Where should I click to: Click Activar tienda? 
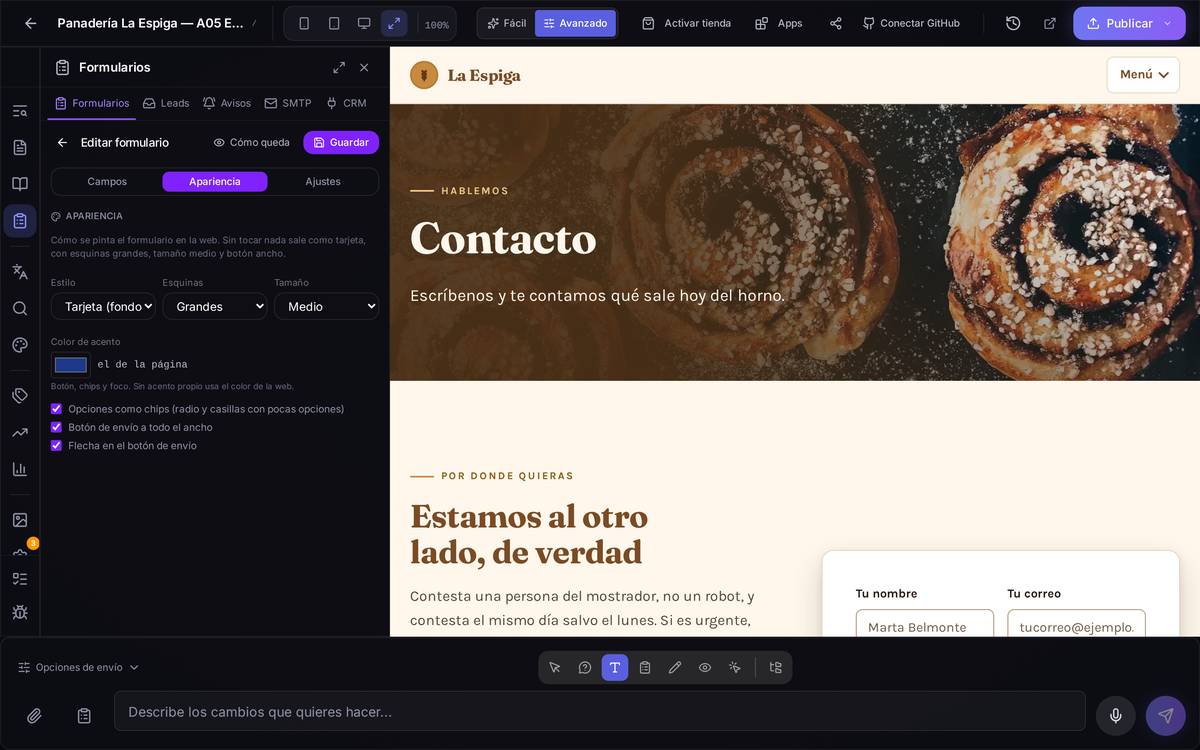(686, 23)
